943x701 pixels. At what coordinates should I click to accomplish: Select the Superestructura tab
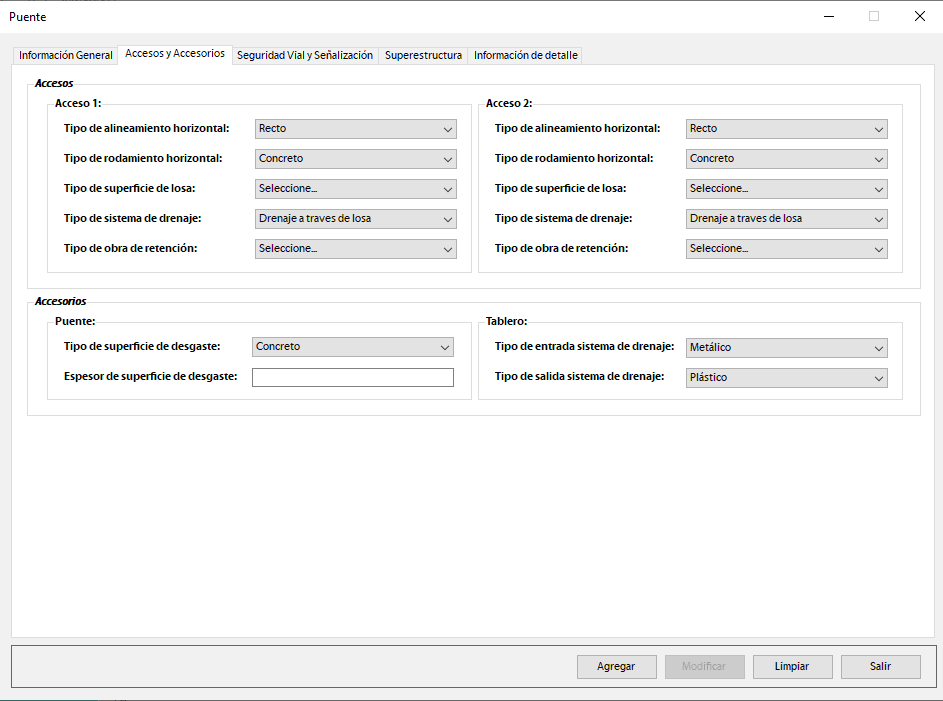(423, 56)
